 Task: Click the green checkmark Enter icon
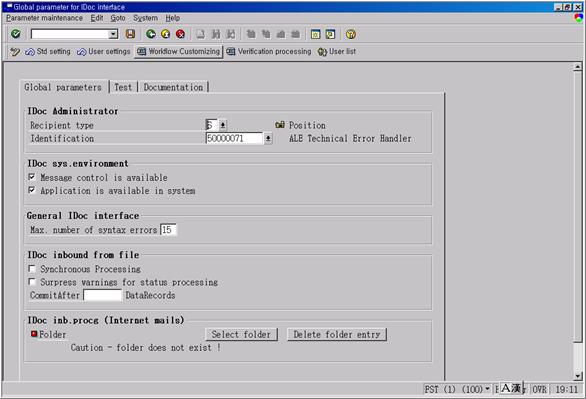pos(15,34)
